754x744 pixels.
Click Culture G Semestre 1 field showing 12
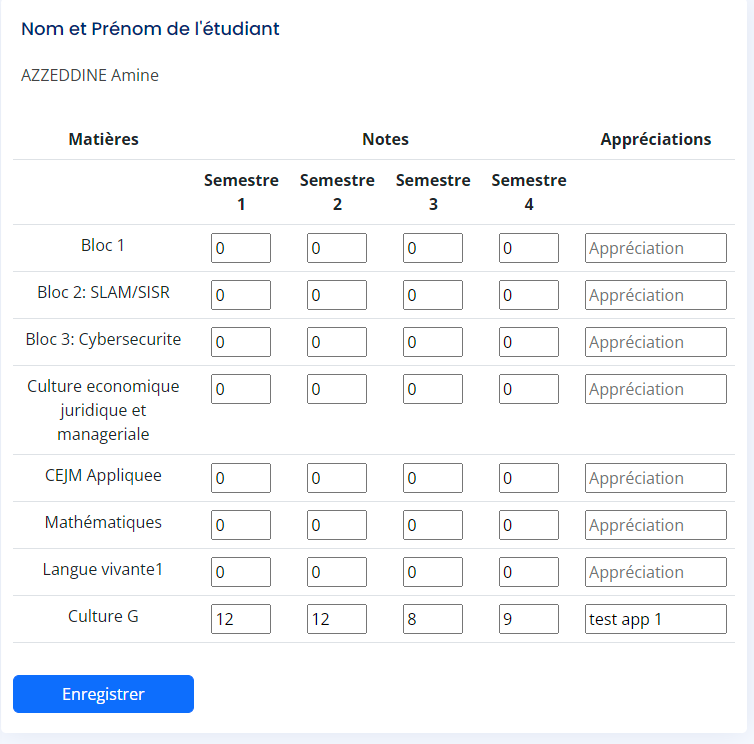click(240, 619)
